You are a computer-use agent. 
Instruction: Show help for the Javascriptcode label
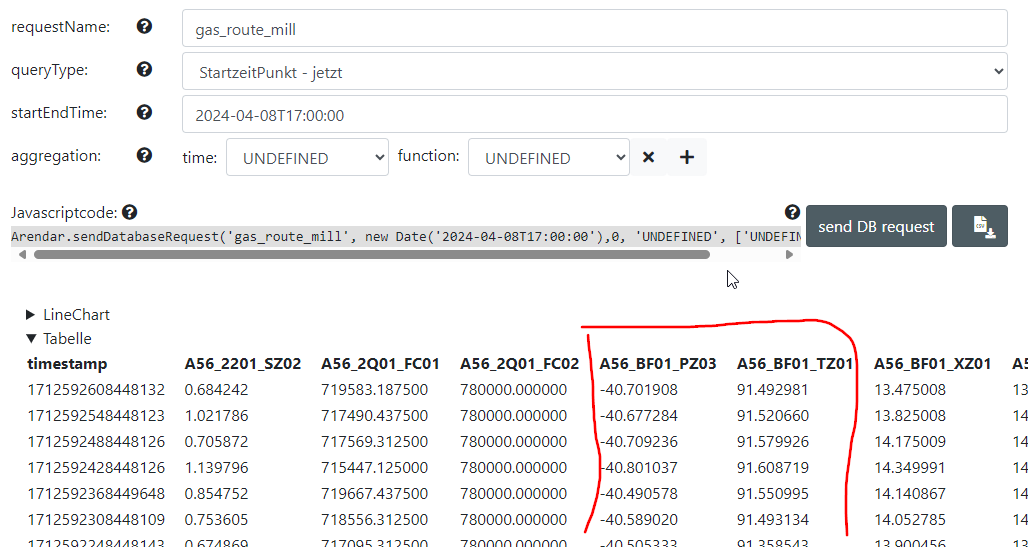[x=130, y=213]
